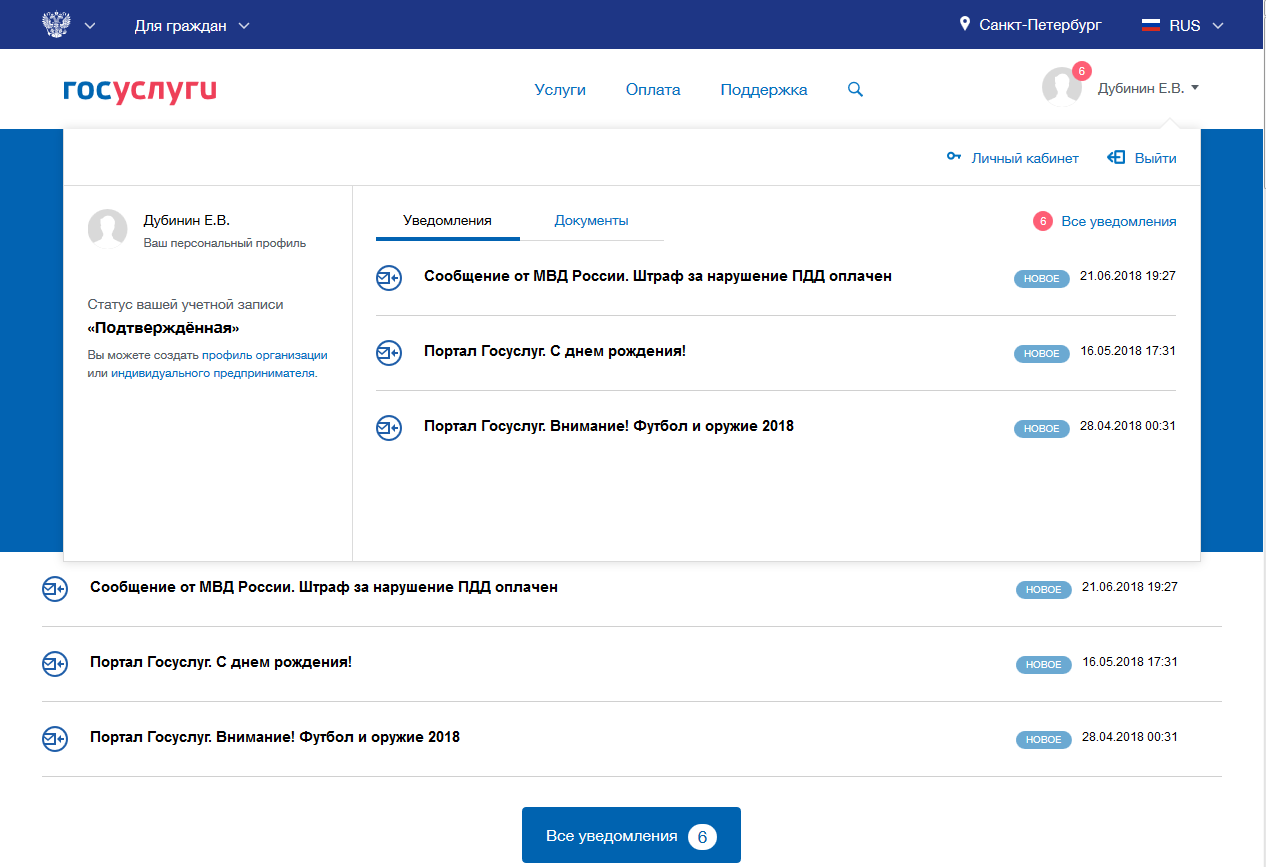This screenshot has height=867, width=1266.
Task: Open МВД России fine-paid notification in panel
Action: click(x=657, y=276)
